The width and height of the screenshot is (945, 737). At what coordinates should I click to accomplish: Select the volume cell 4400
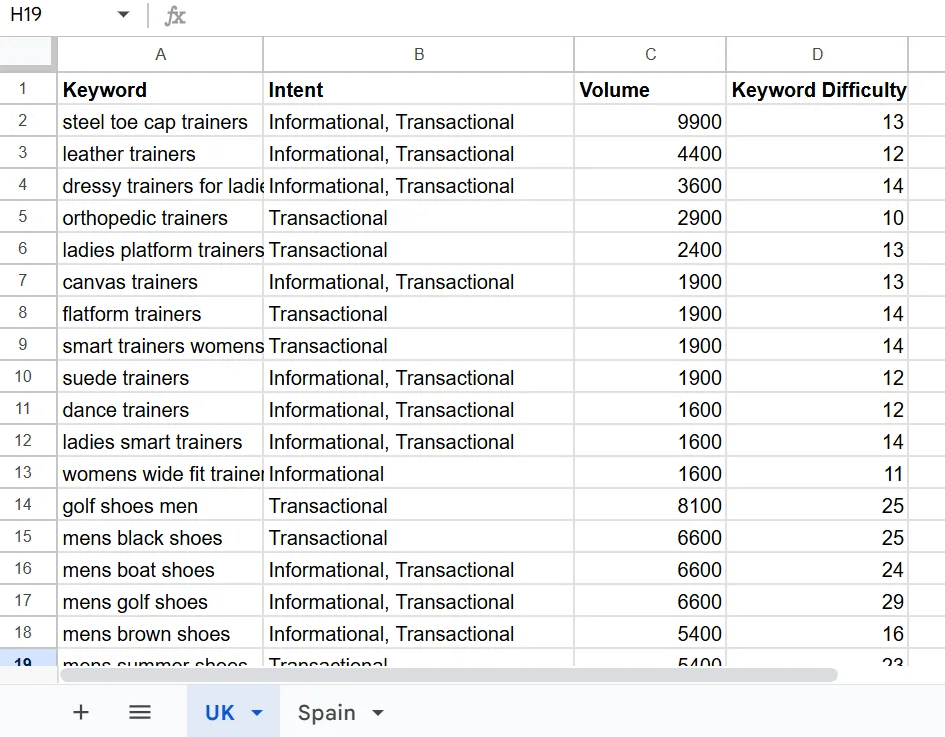point(650,154)
